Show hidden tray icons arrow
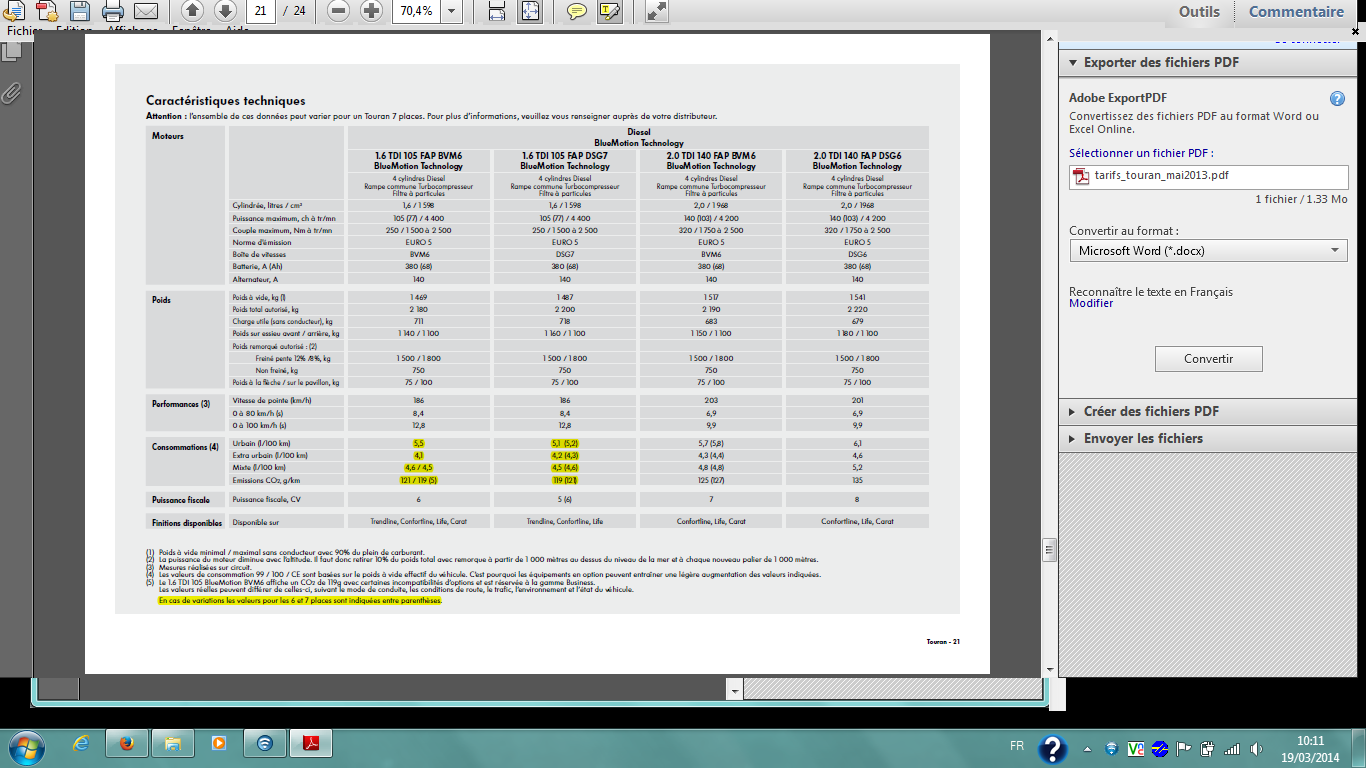The image size is (1366, 768). click(x=1087, y=748)
